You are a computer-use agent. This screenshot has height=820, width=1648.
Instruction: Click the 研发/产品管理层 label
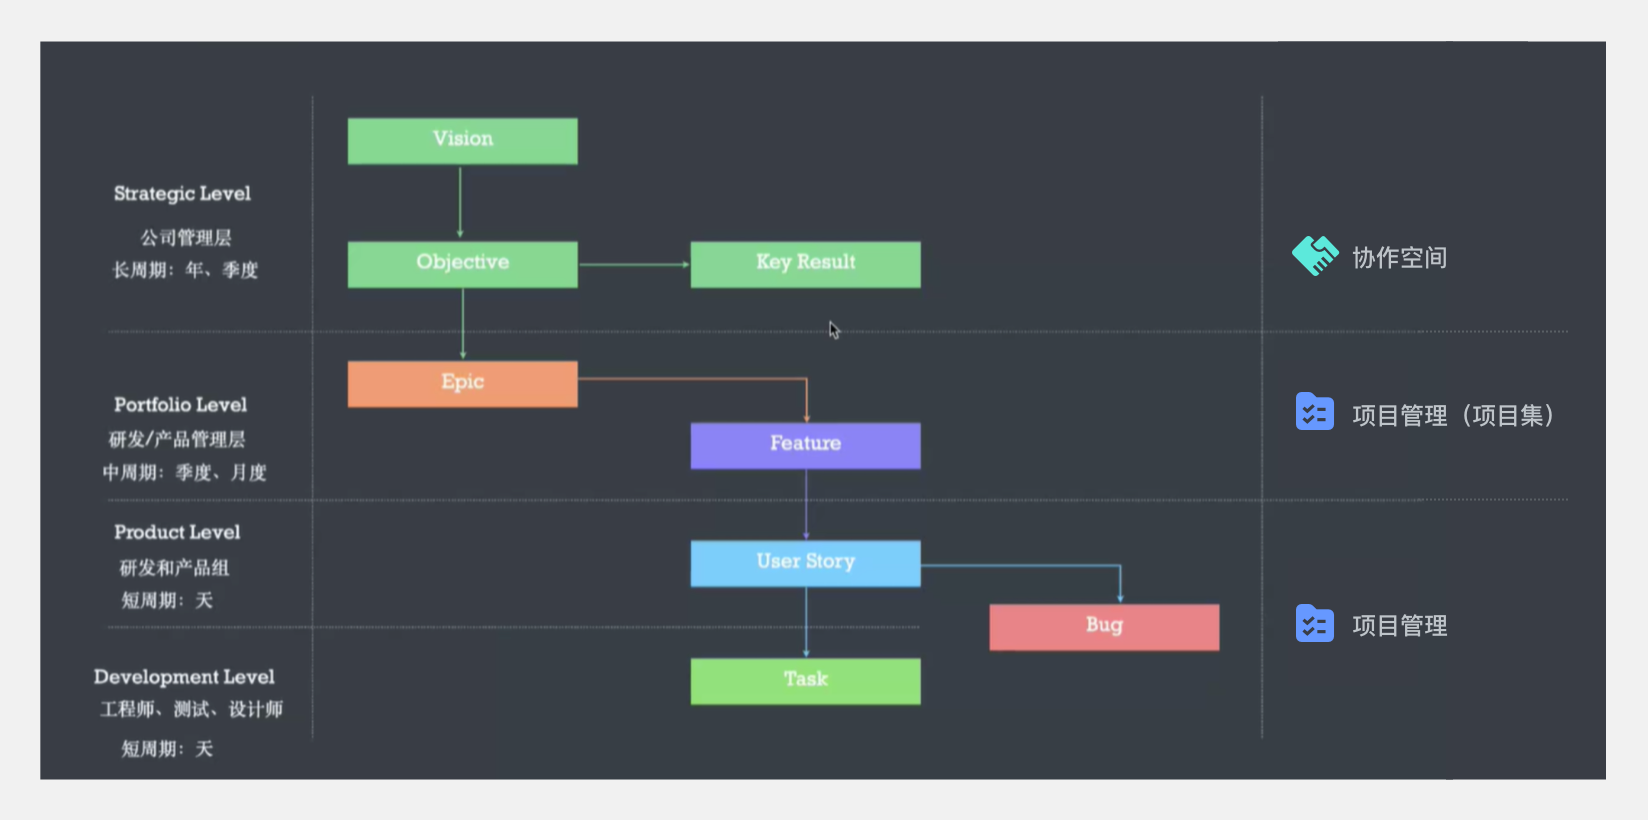pyautogui.click(x=177, y=440)
